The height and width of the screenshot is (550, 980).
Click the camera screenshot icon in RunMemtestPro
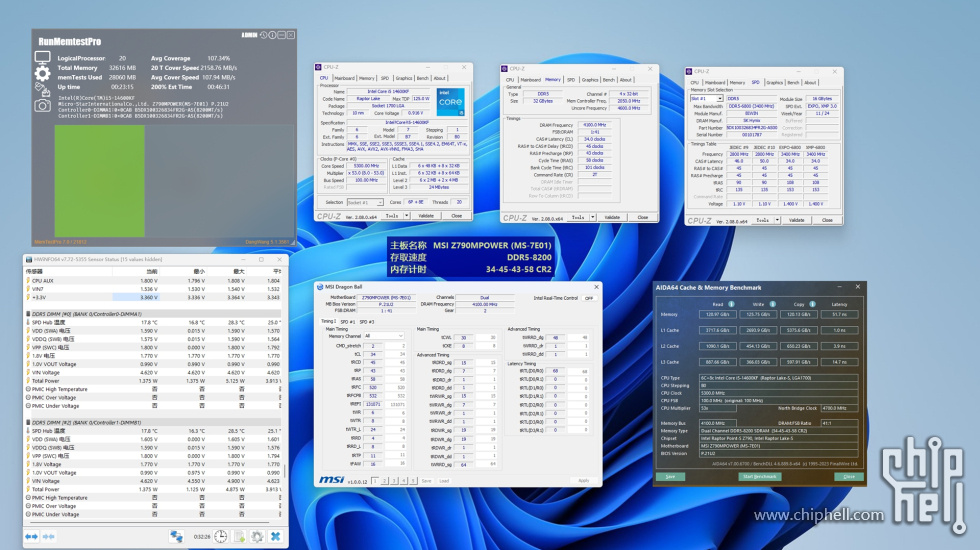[x=42, y=106]
